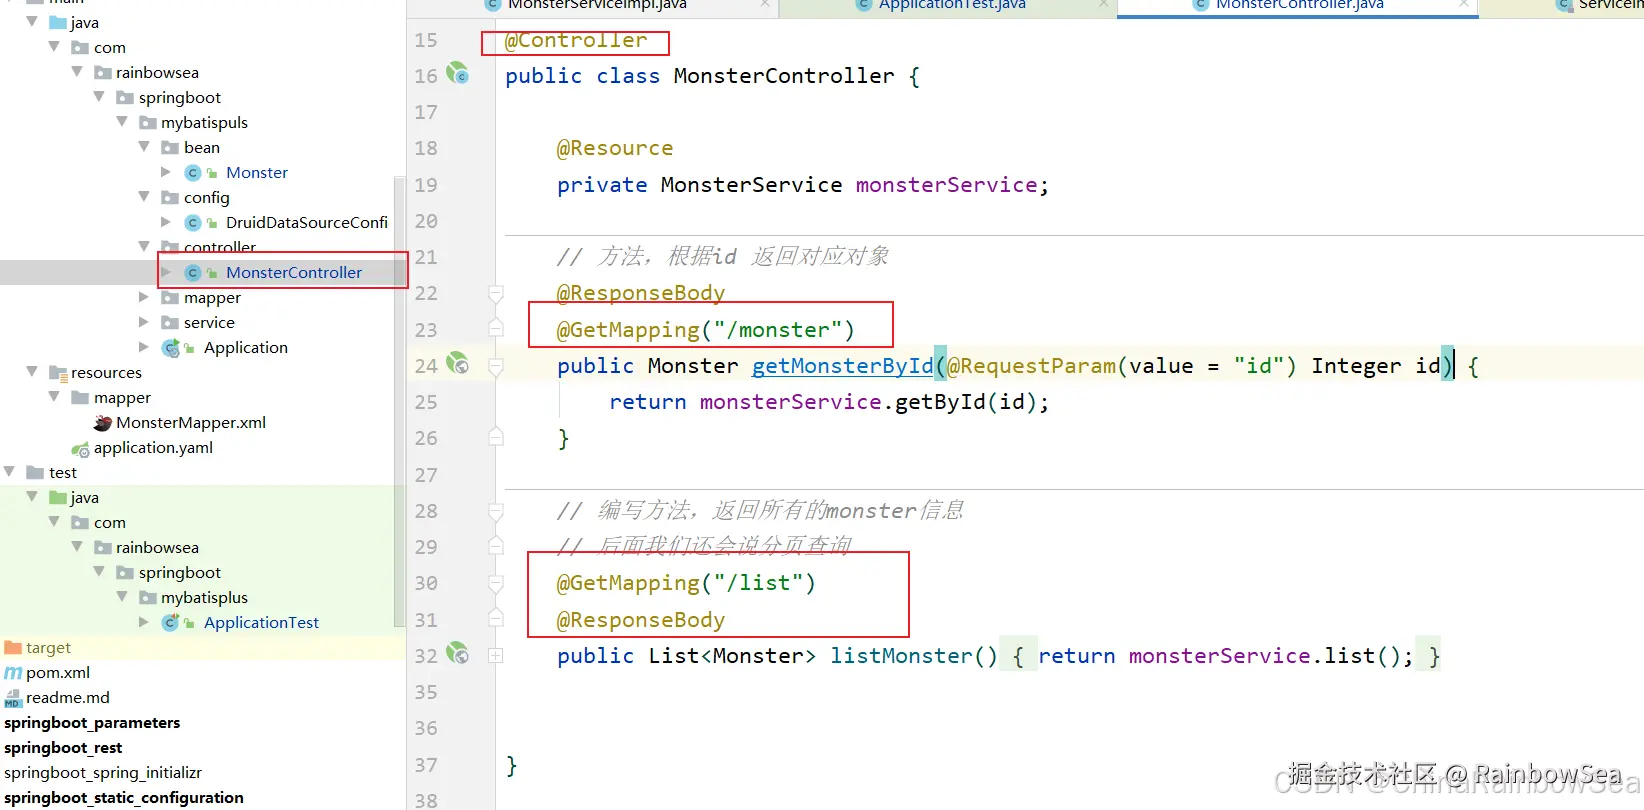
Task: Click MonsterController class icon in tree
Action: (193, 272)
